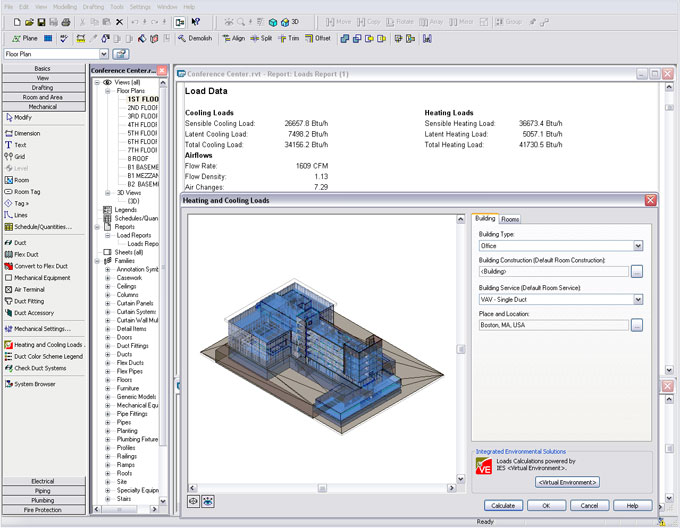Screen dimensions: 680x528
Task: Open the Building Service dropdown
Action: click(637, 298)
